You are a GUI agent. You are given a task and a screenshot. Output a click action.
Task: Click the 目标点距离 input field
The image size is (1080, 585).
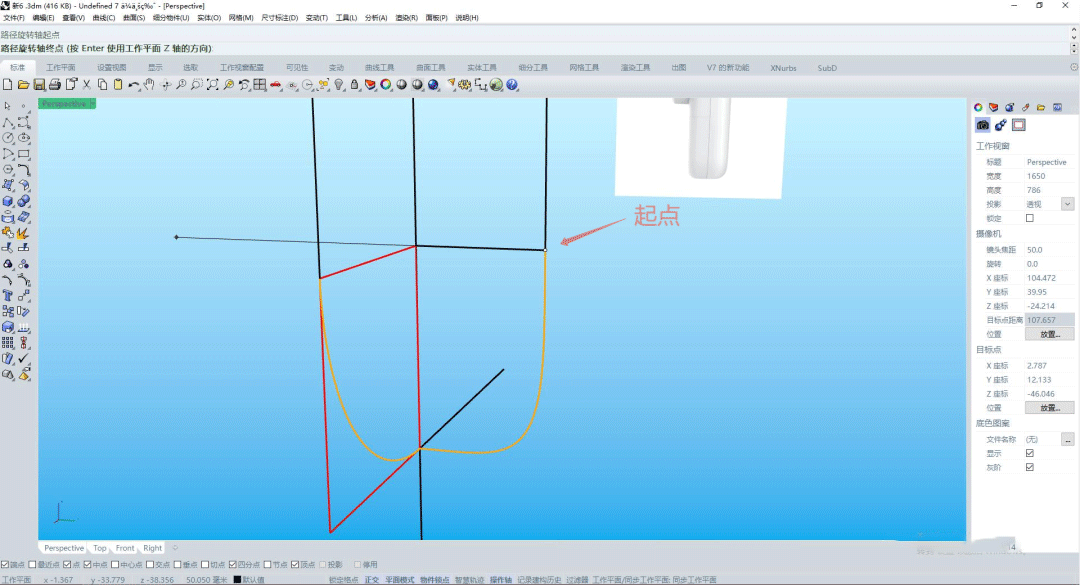(x=1049, y=320)
